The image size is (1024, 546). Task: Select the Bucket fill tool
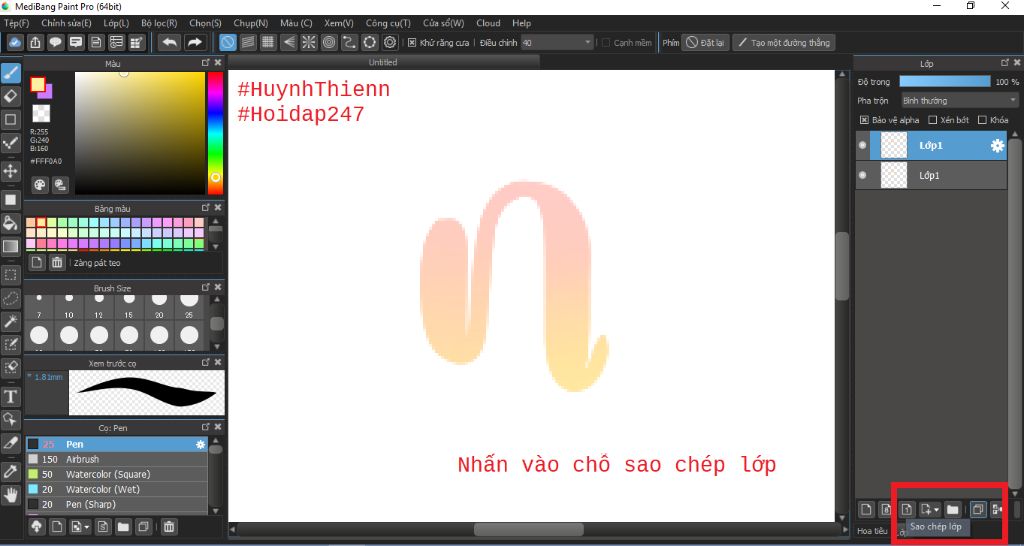[11, 223]
